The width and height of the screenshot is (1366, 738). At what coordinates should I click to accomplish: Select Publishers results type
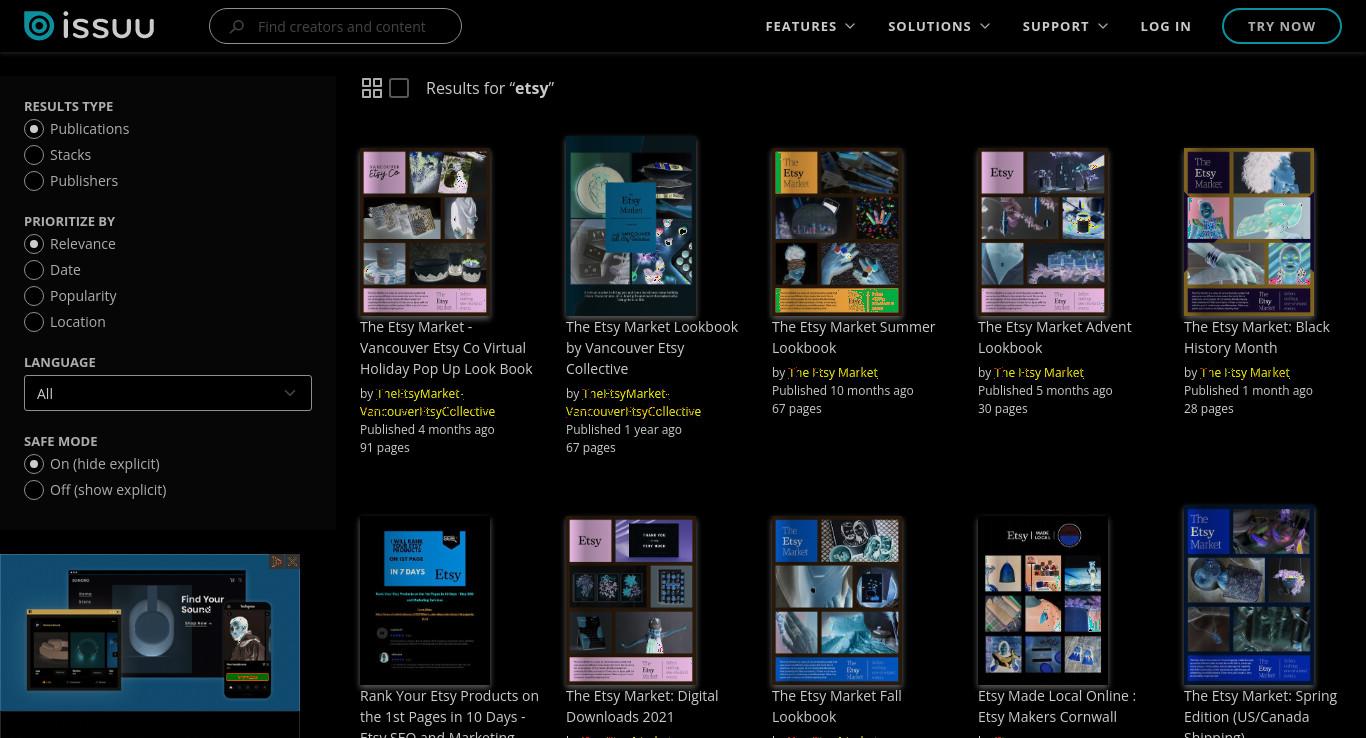34,181
